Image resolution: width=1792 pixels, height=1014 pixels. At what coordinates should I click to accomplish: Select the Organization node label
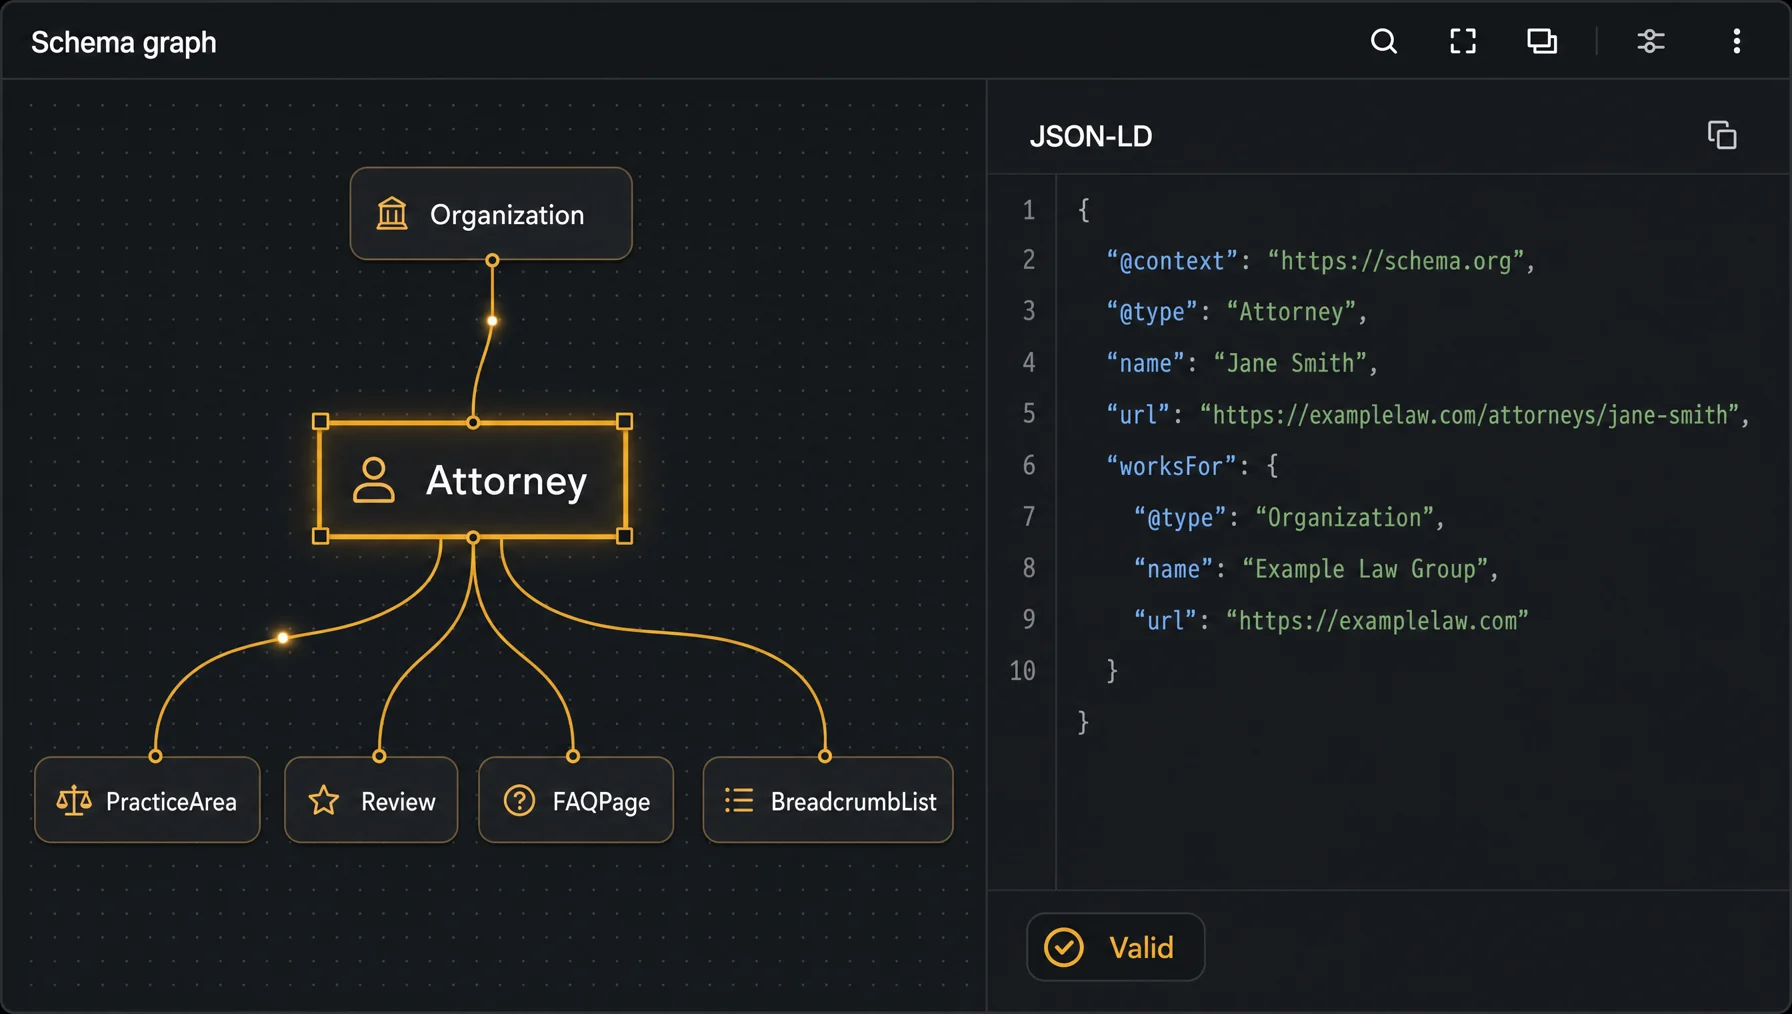pyautogui.click(x=507, y=215)
